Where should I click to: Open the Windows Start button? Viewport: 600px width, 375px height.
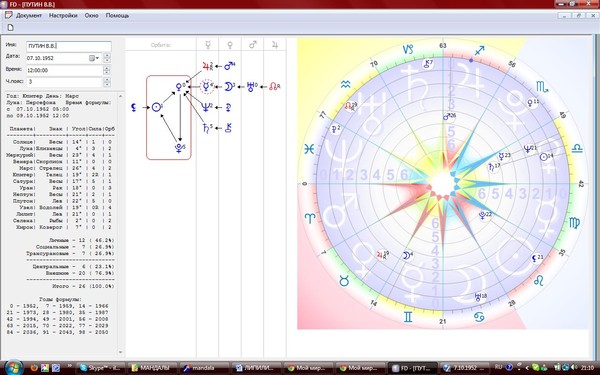coord(14,367)
